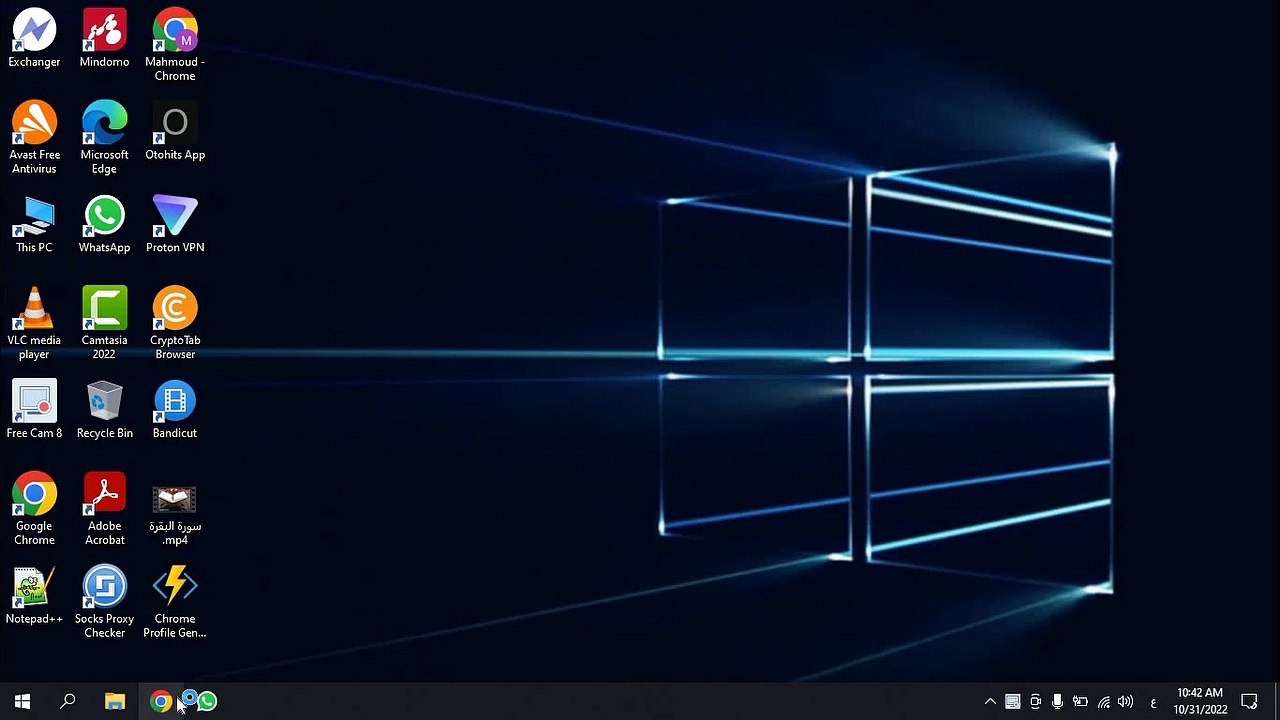Select the Avast Free Antivirus icon
Image resolution: width=1280 pixels, height=720 pixels.
click(x=34, y=138)
